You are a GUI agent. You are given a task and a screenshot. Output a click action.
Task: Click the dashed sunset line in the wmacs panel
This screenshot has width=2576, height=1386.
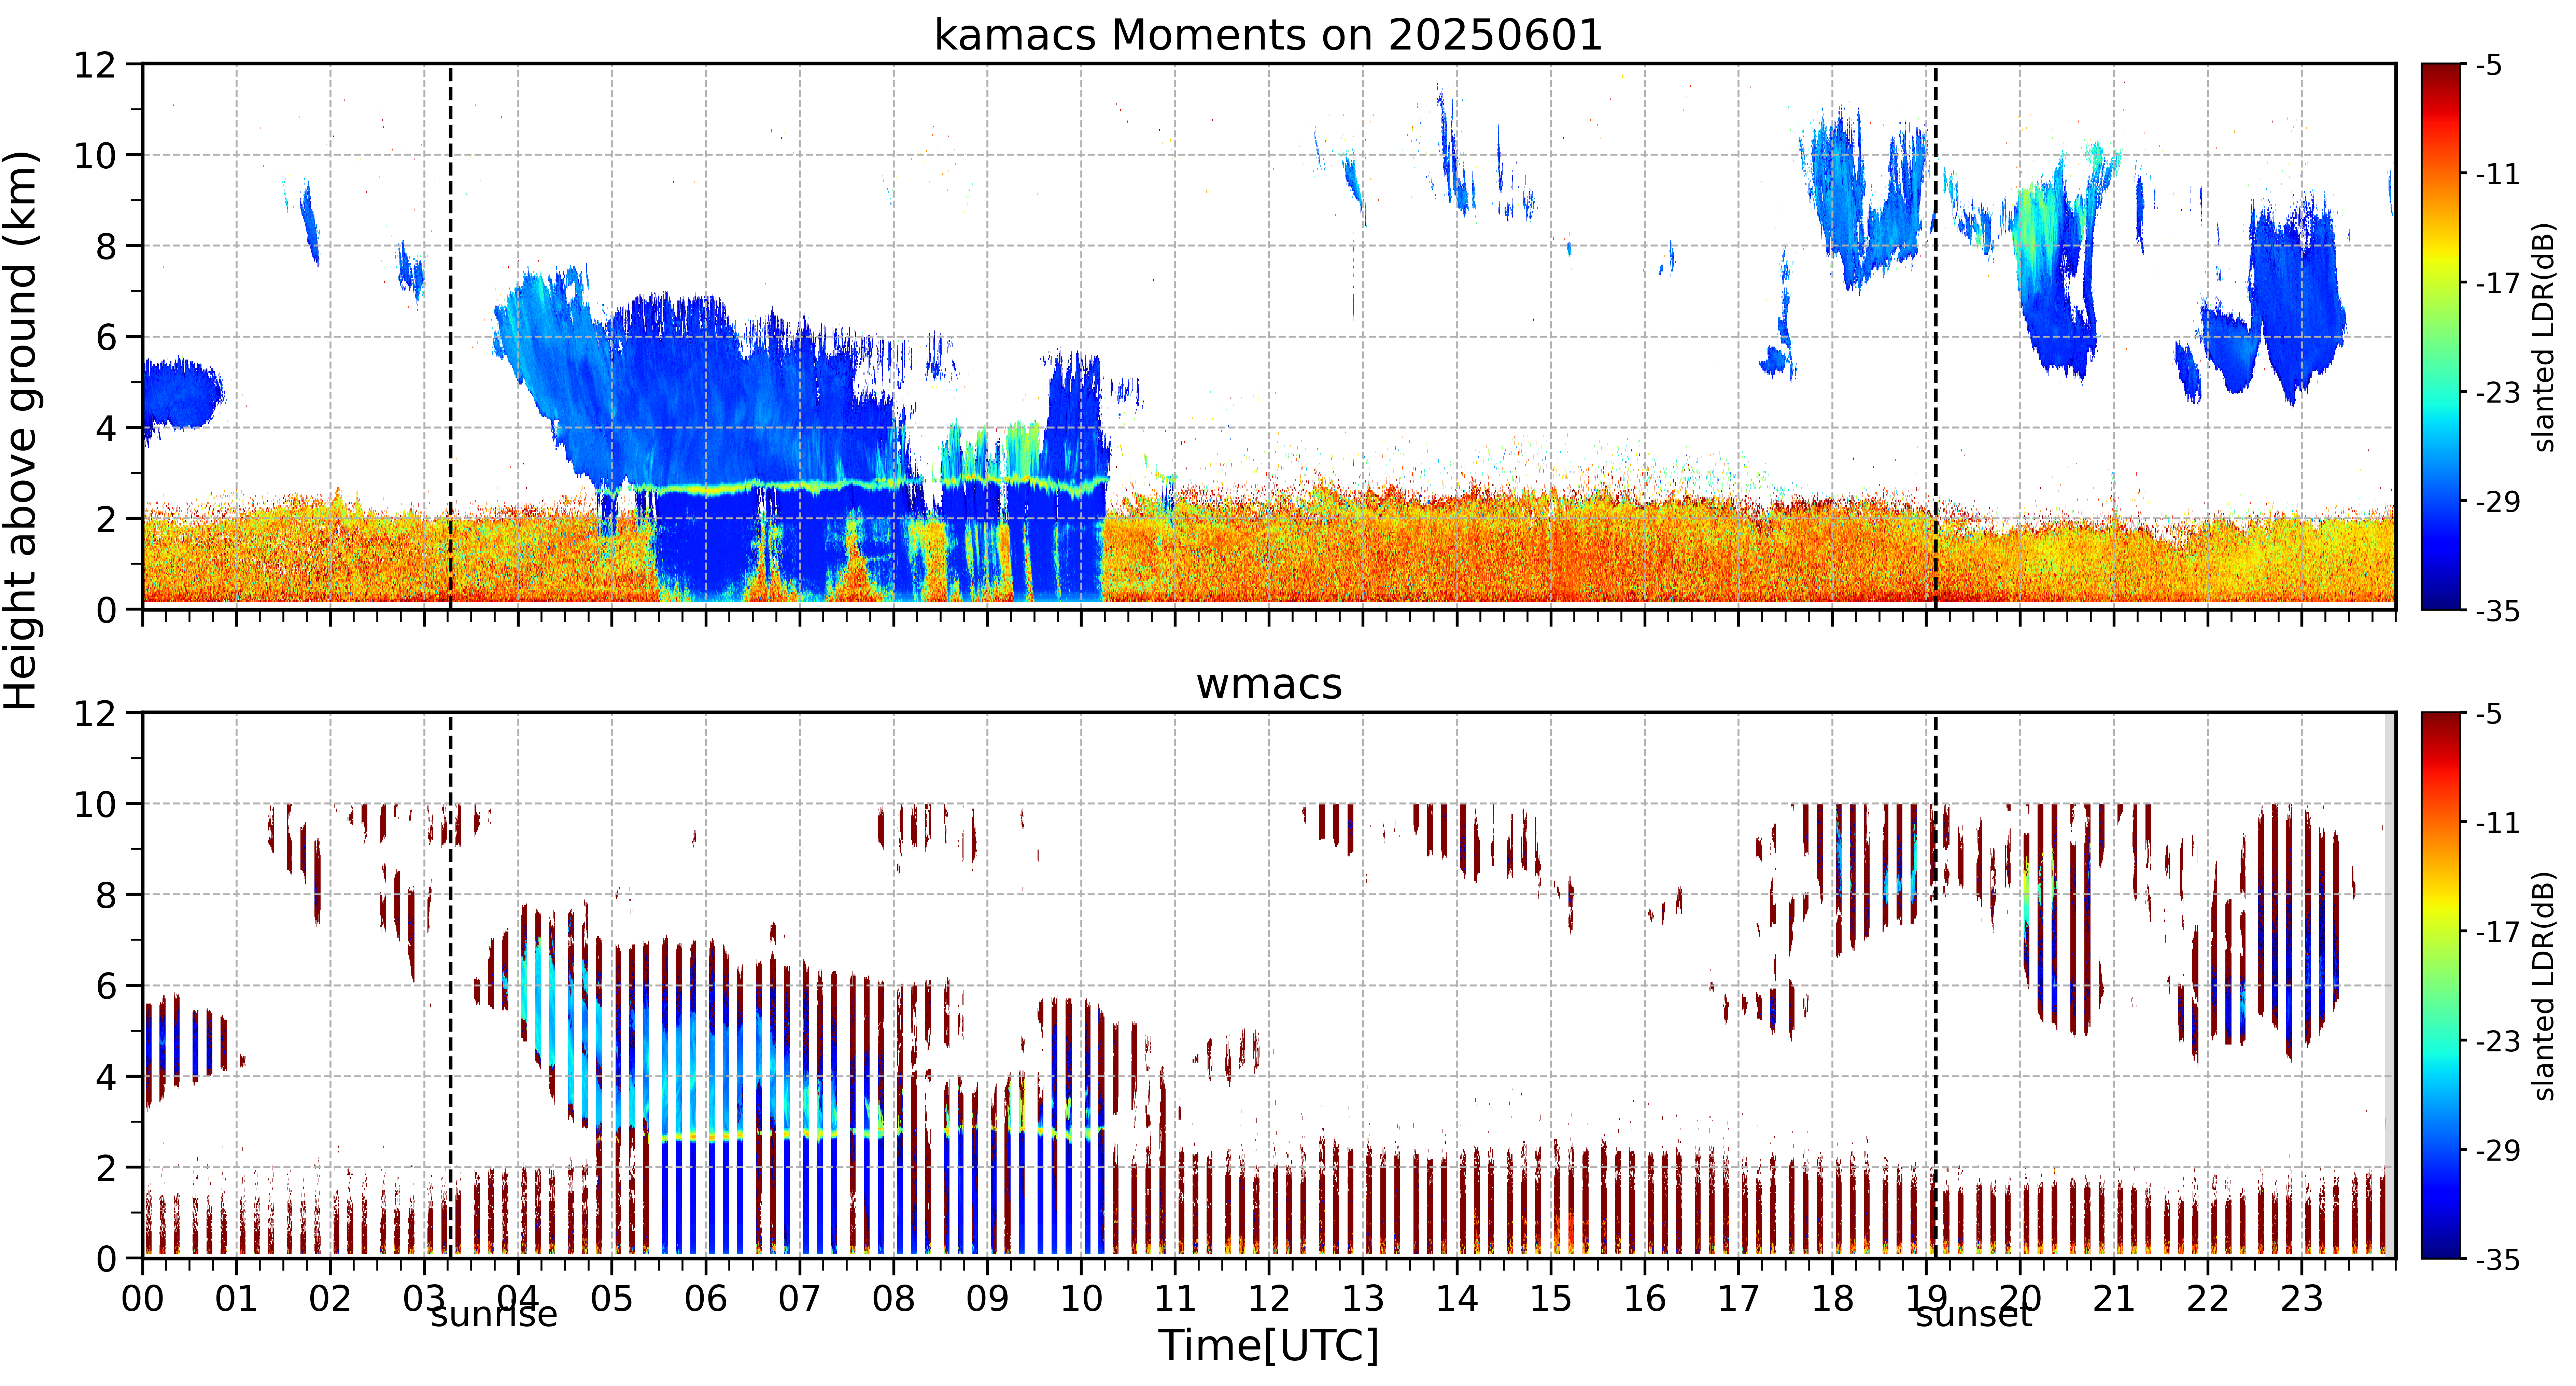coord(1936,985)
